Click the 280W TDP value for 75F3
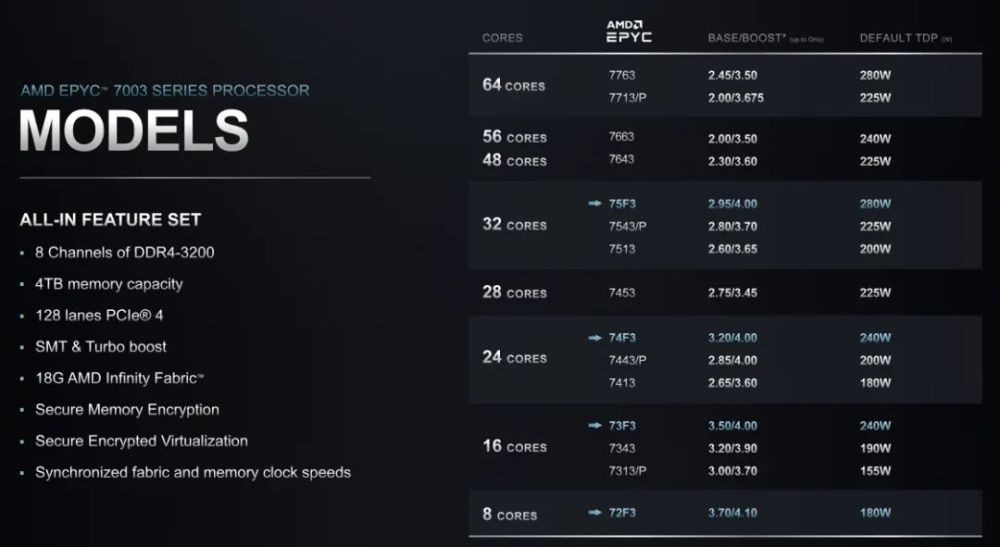The width and height of the screenshot is (1000, 547). coord(875,204)
